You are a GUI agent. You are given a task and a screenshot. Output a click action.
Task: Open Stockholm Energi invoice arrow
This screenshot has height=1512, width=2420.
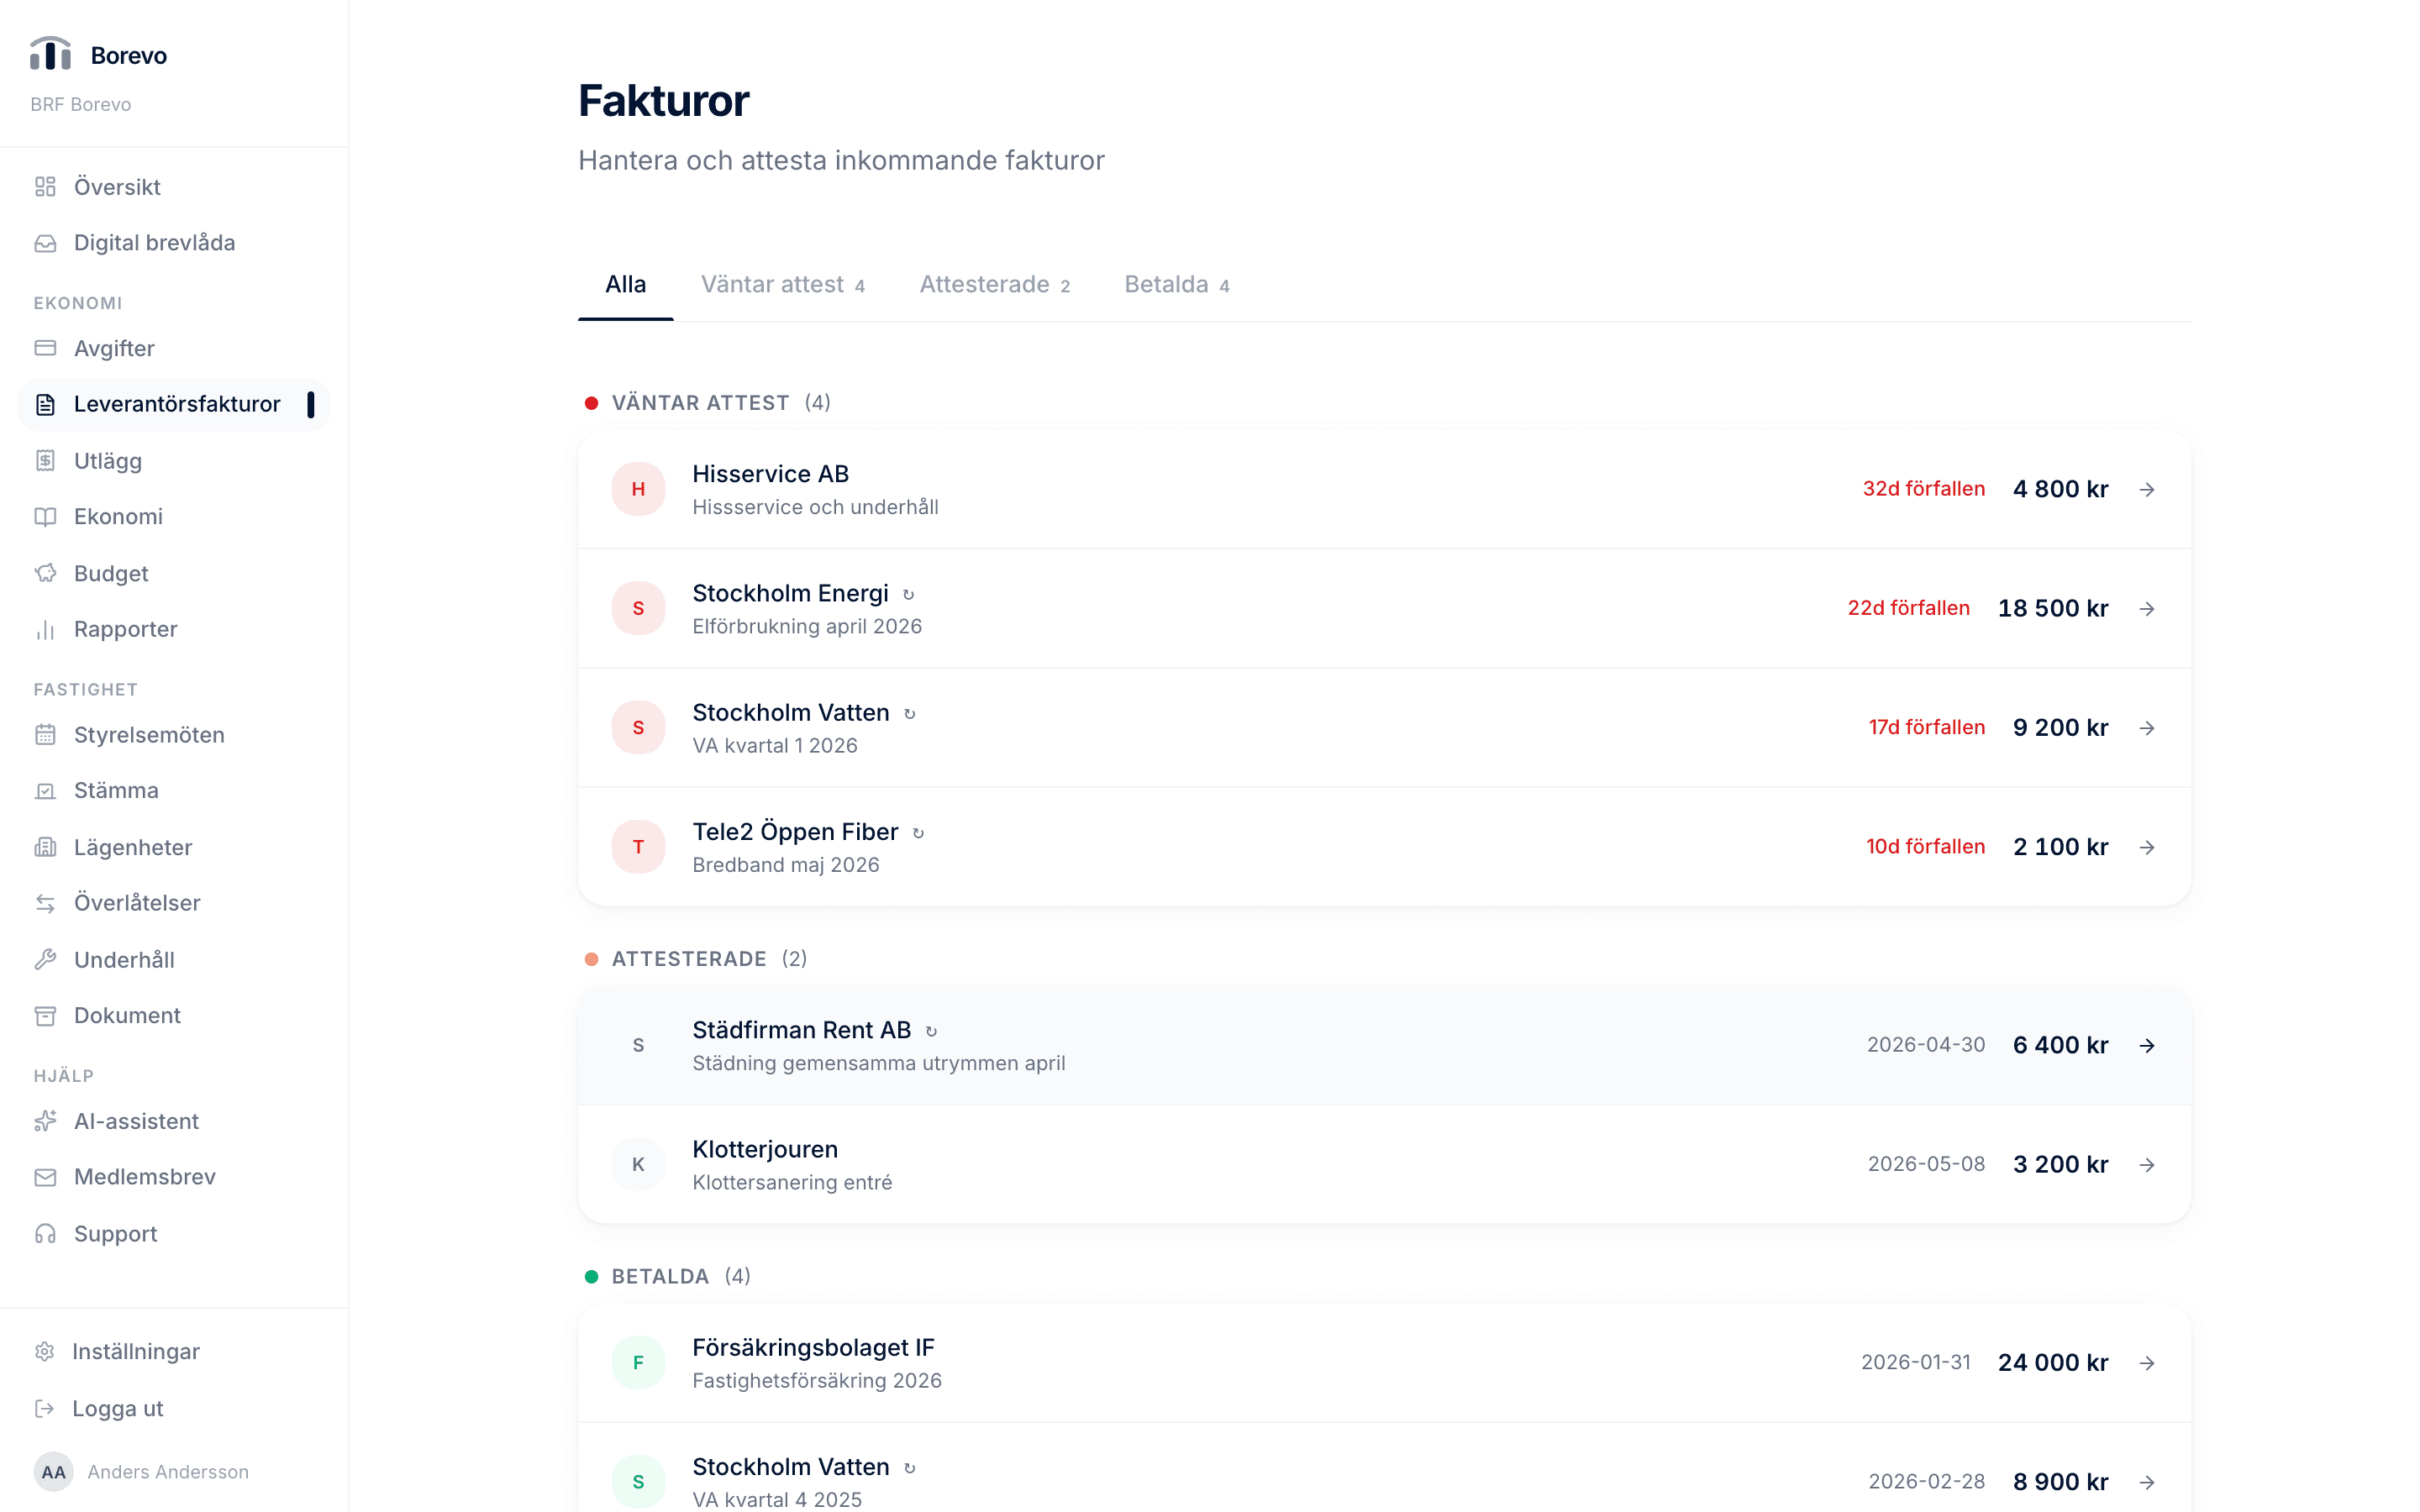coord(2147,609)
